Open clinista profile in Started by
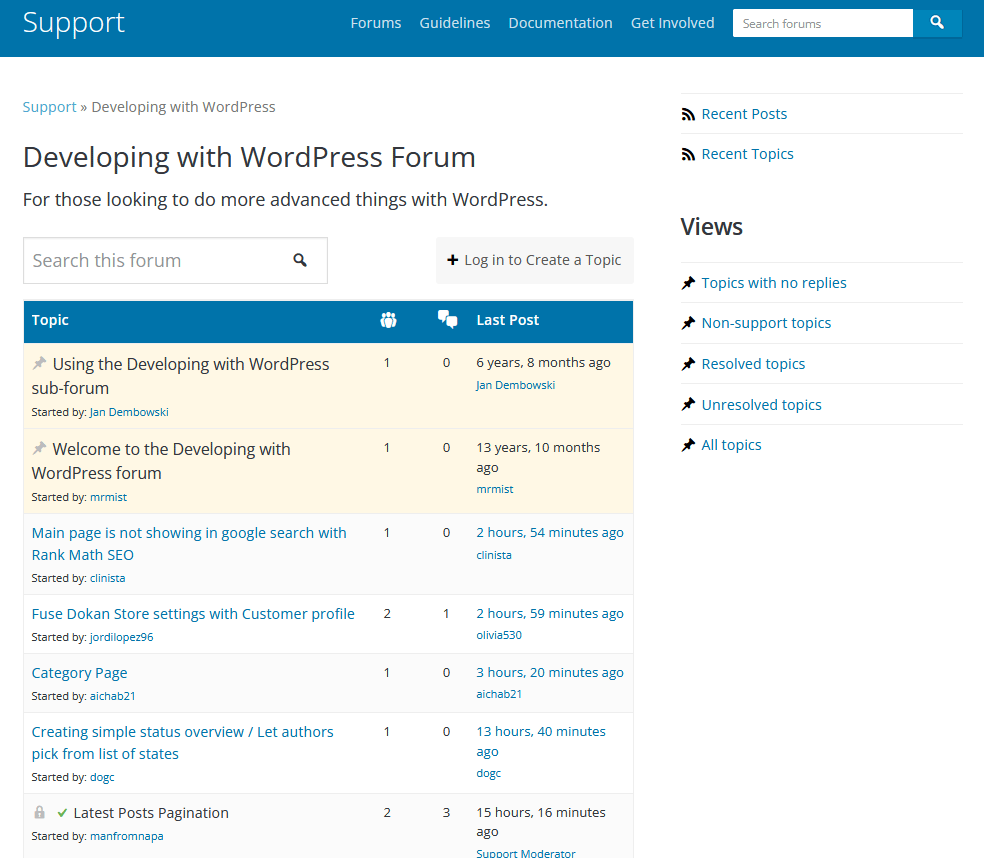Screen dimensions: 984x858 click(107, 578)
